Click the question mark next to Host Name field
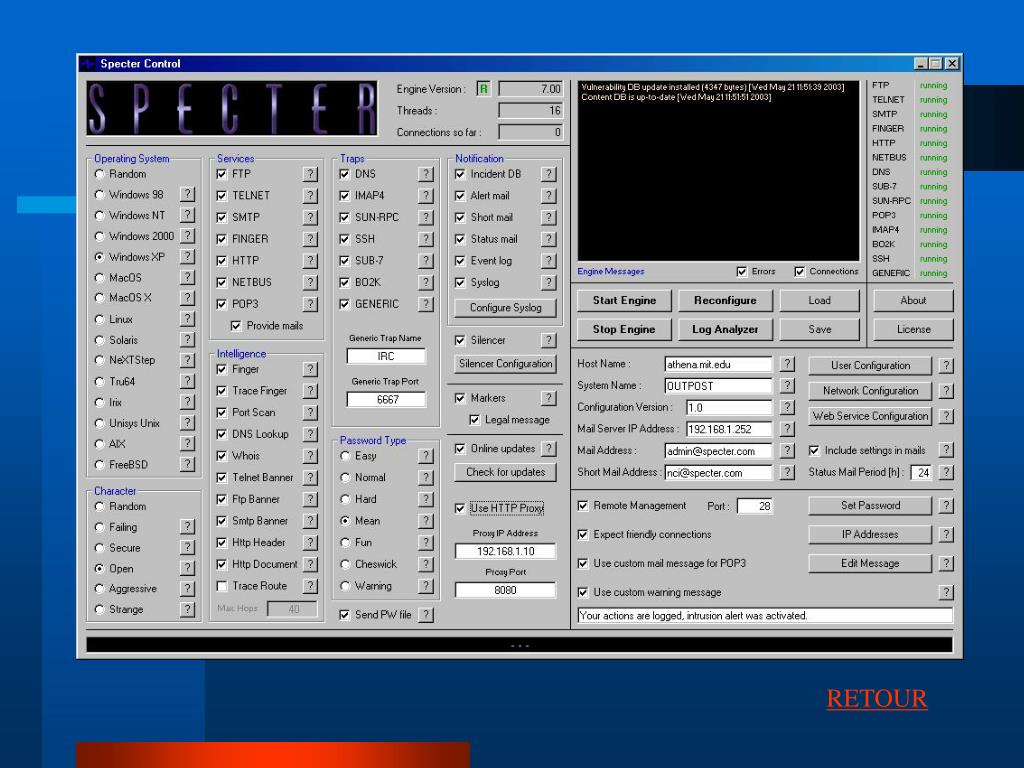Image resolution: width=1024 pixels, height=768 pixels. 788,364
